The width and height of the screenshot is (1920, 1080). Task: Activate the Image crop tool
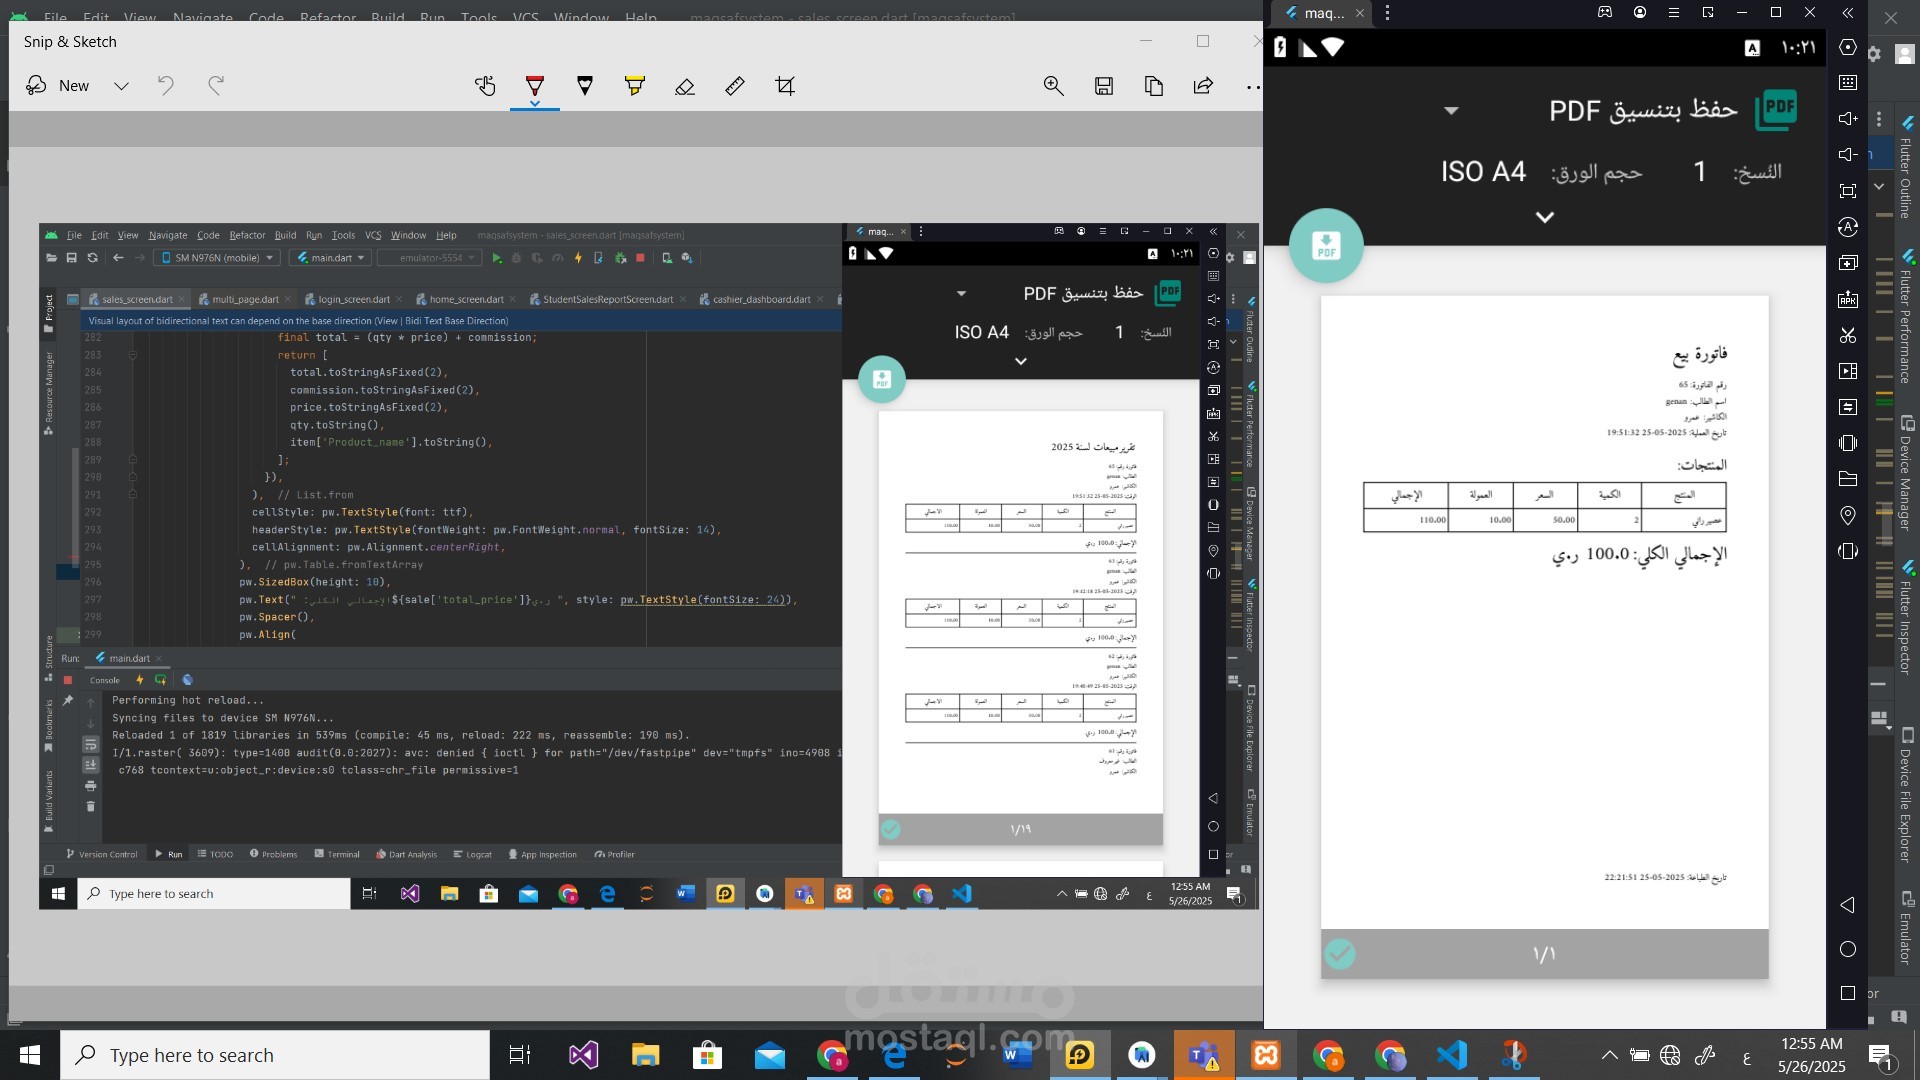[785, 86]
